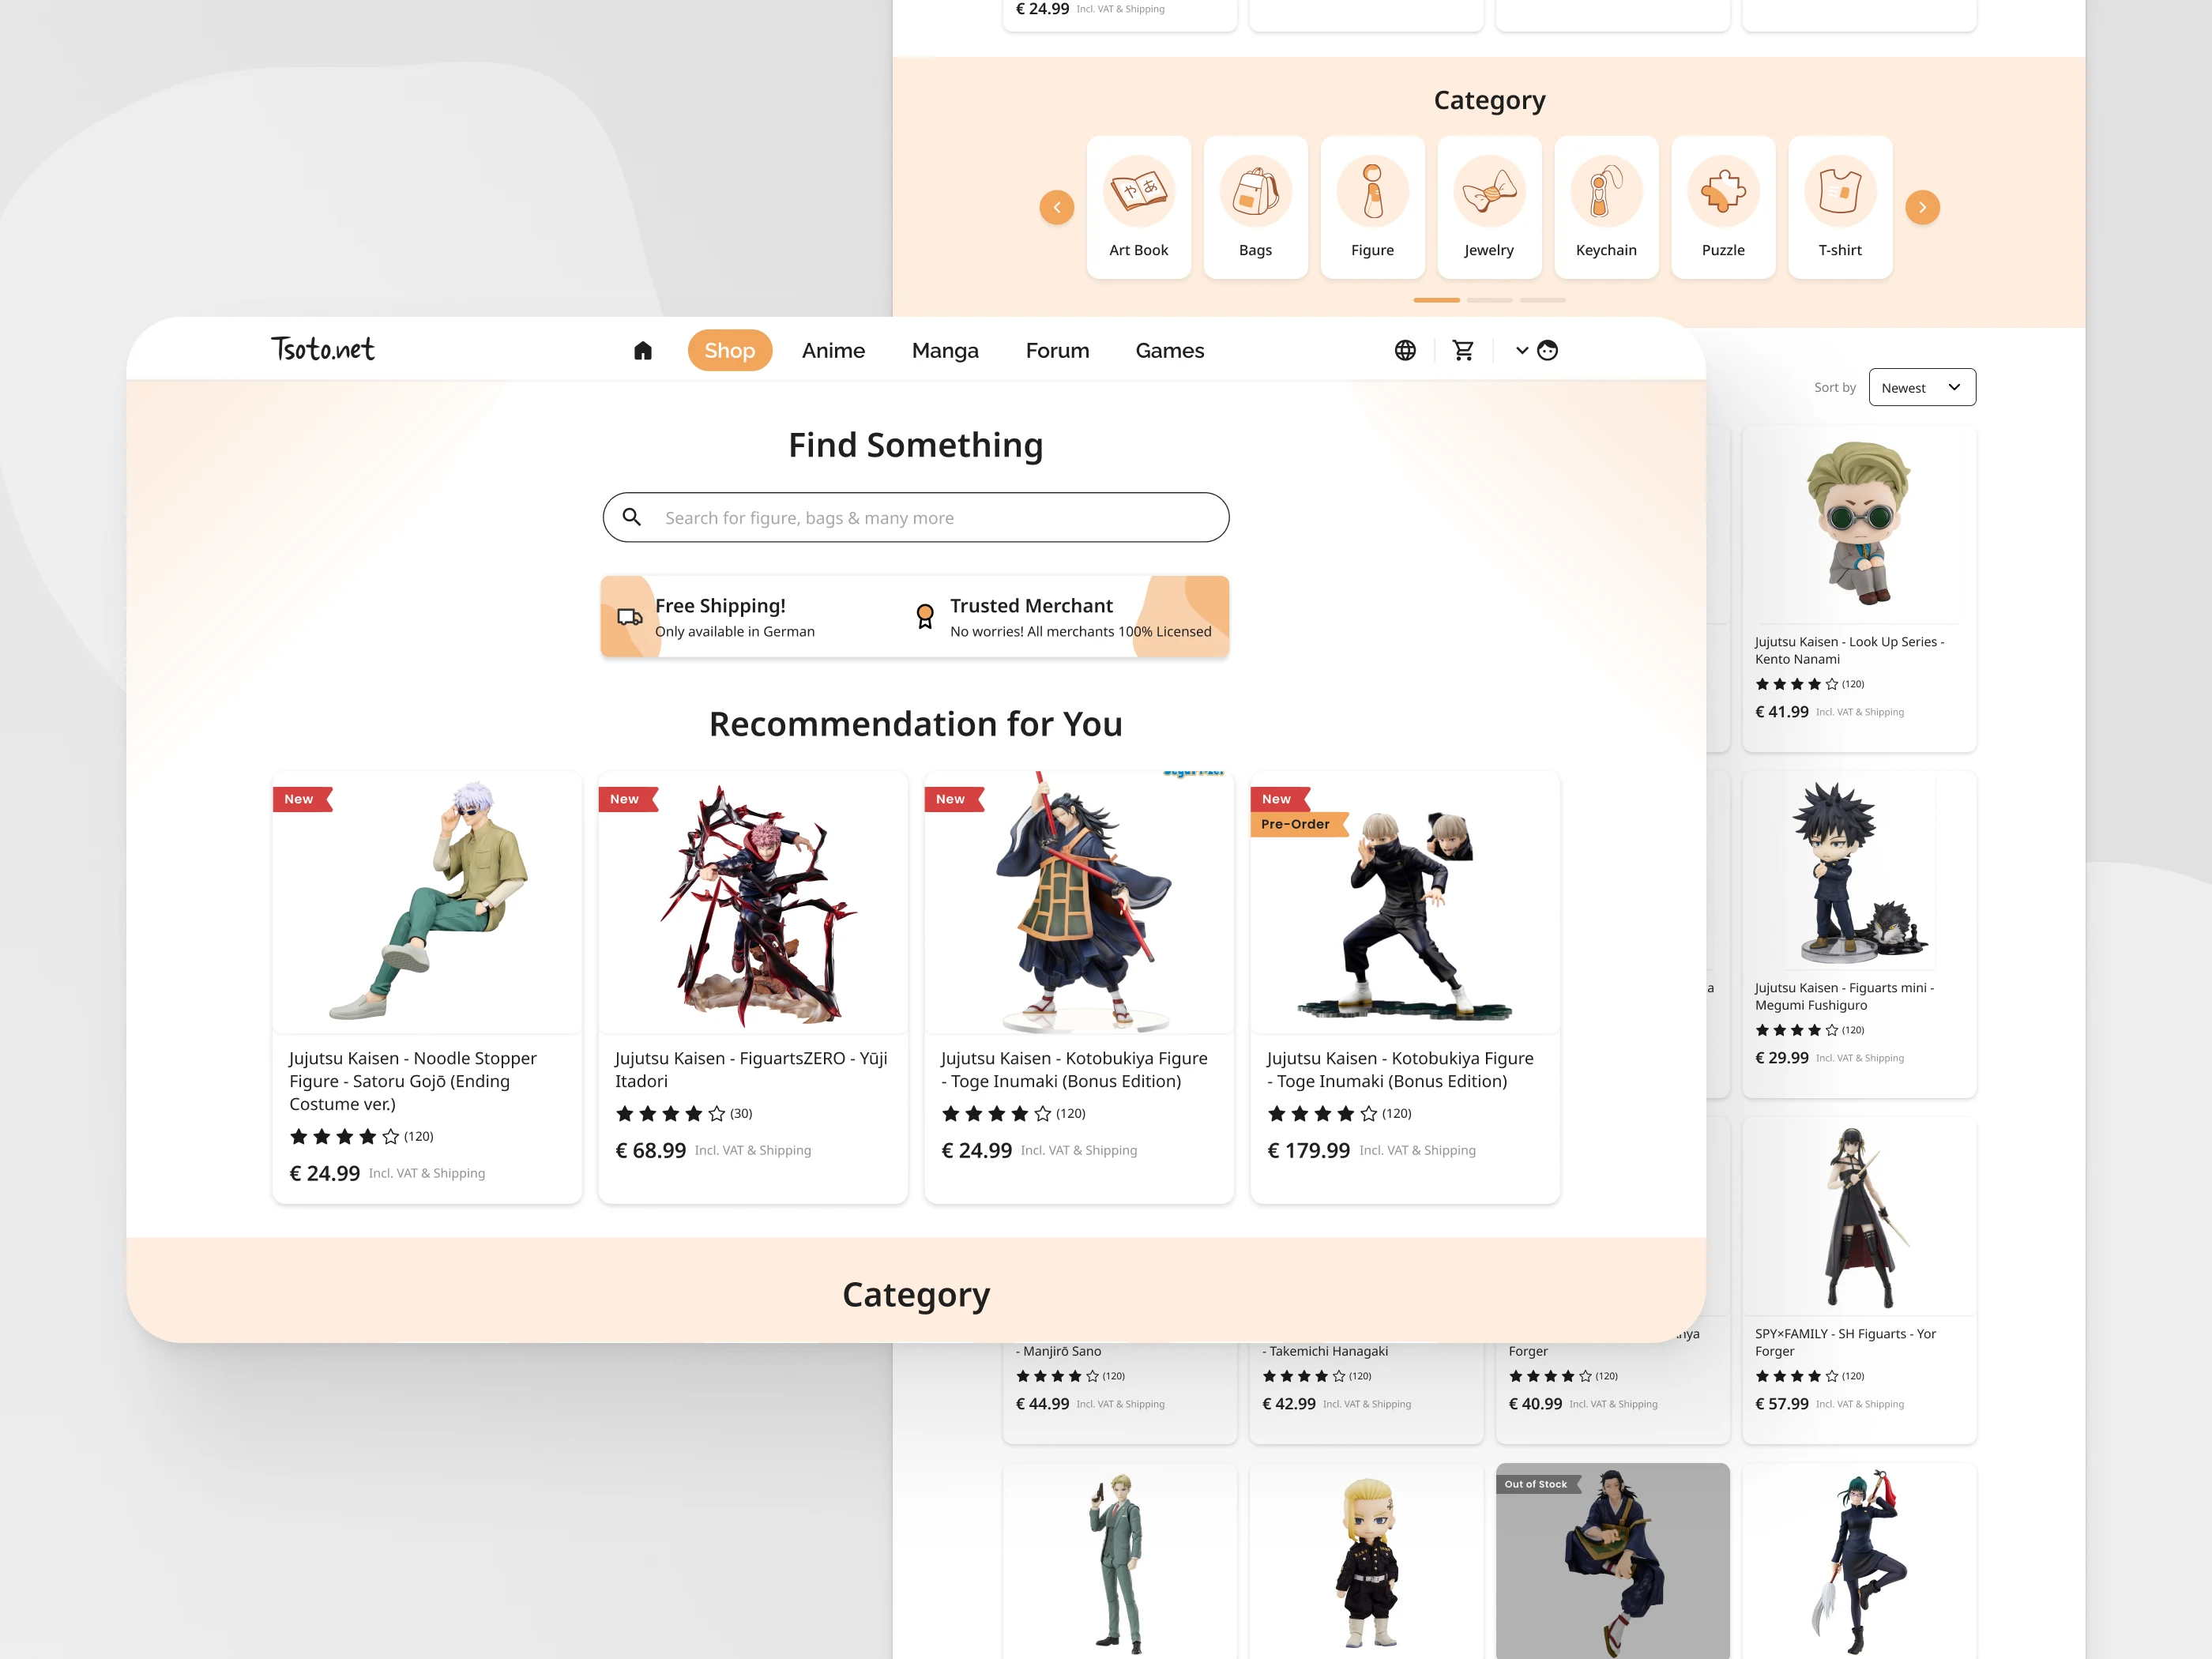Switch to the Manga tab
This screenshot has height=1659, width=2212.
(x=945, y=350)
